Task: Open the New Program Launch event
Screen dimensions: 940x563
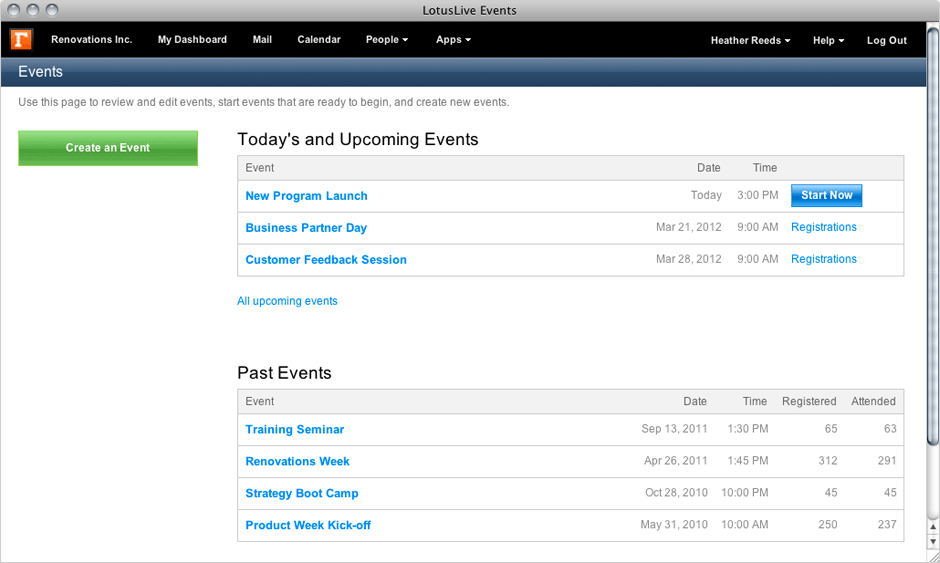Action: click(306, 196)
